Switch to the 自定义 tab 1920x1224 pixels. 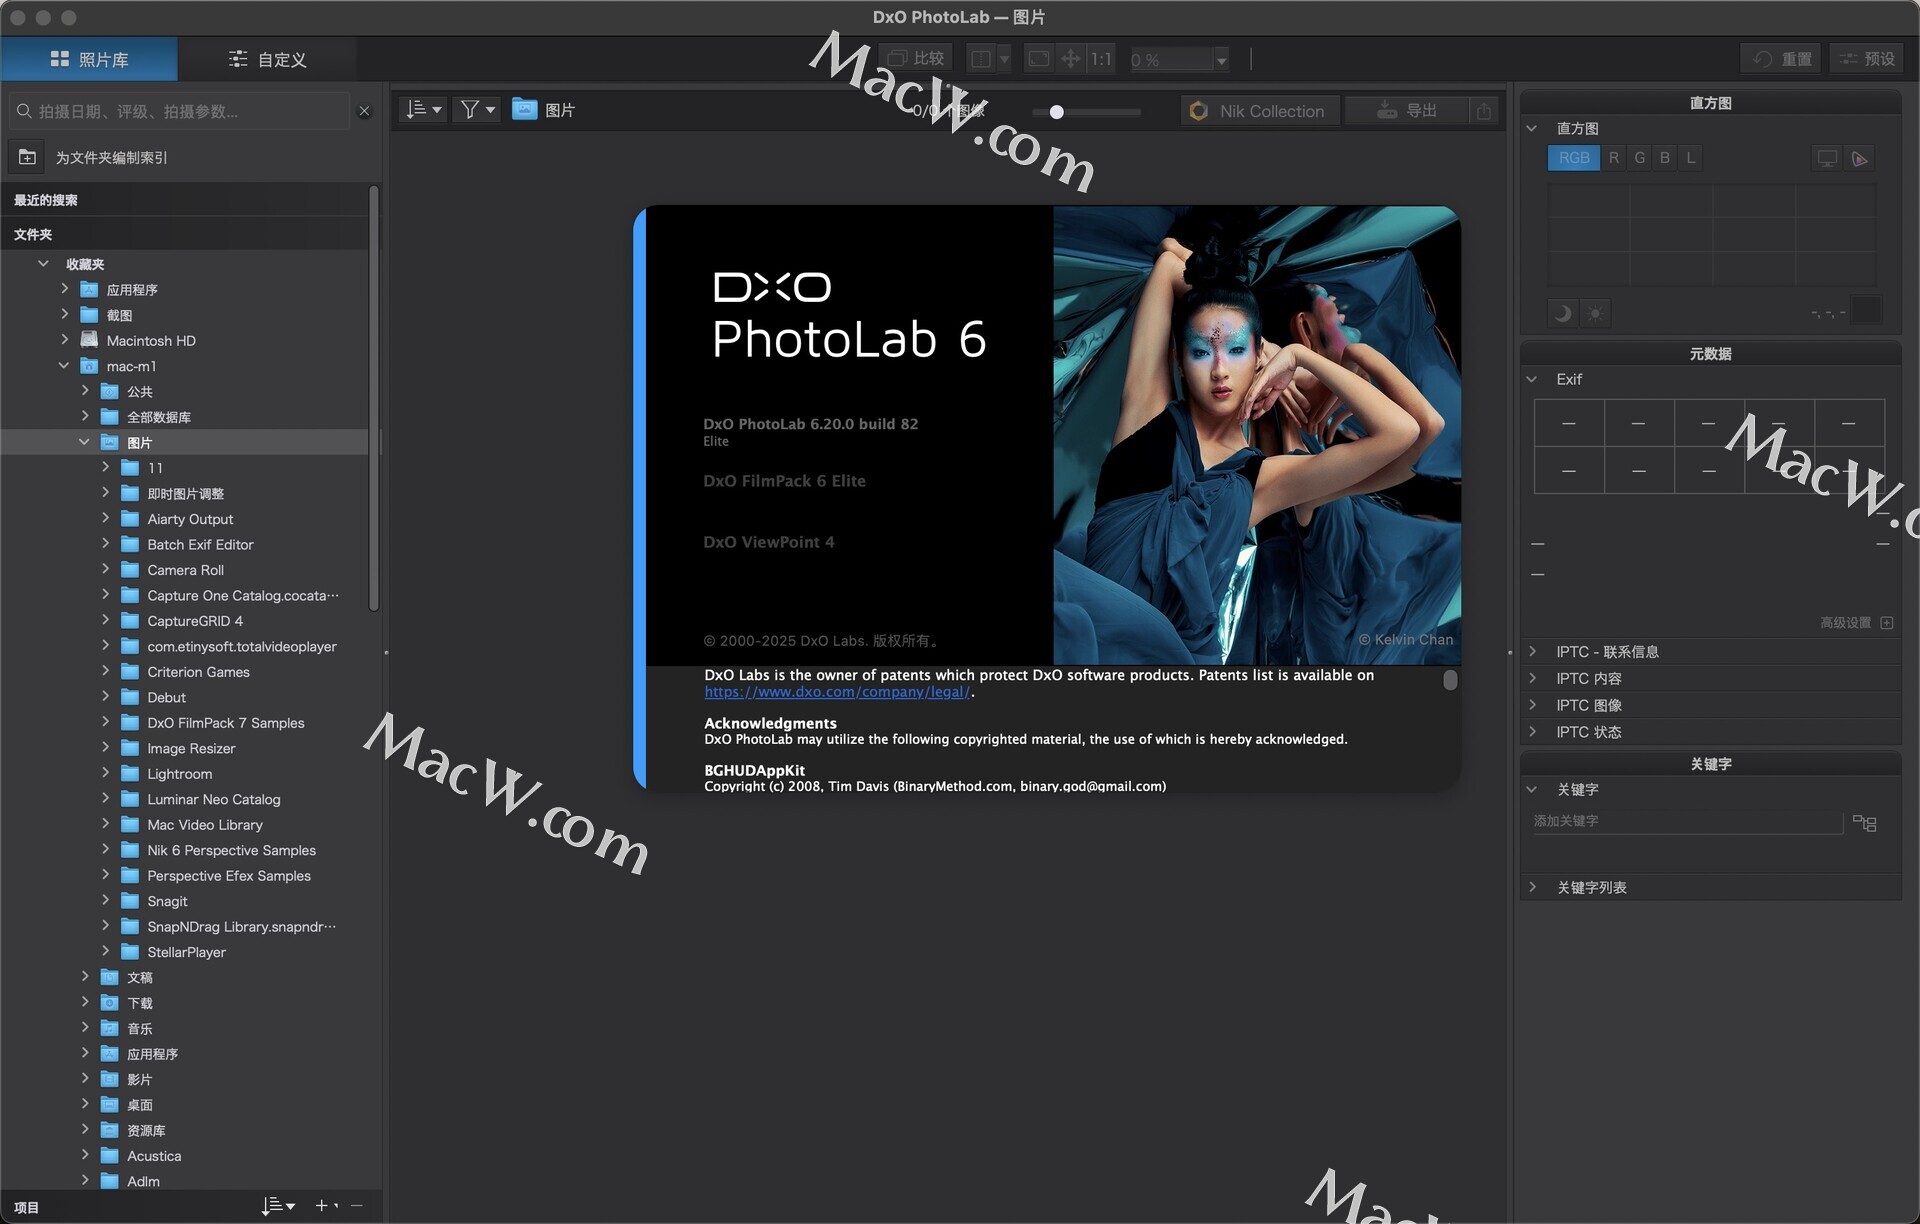(267, 59)
